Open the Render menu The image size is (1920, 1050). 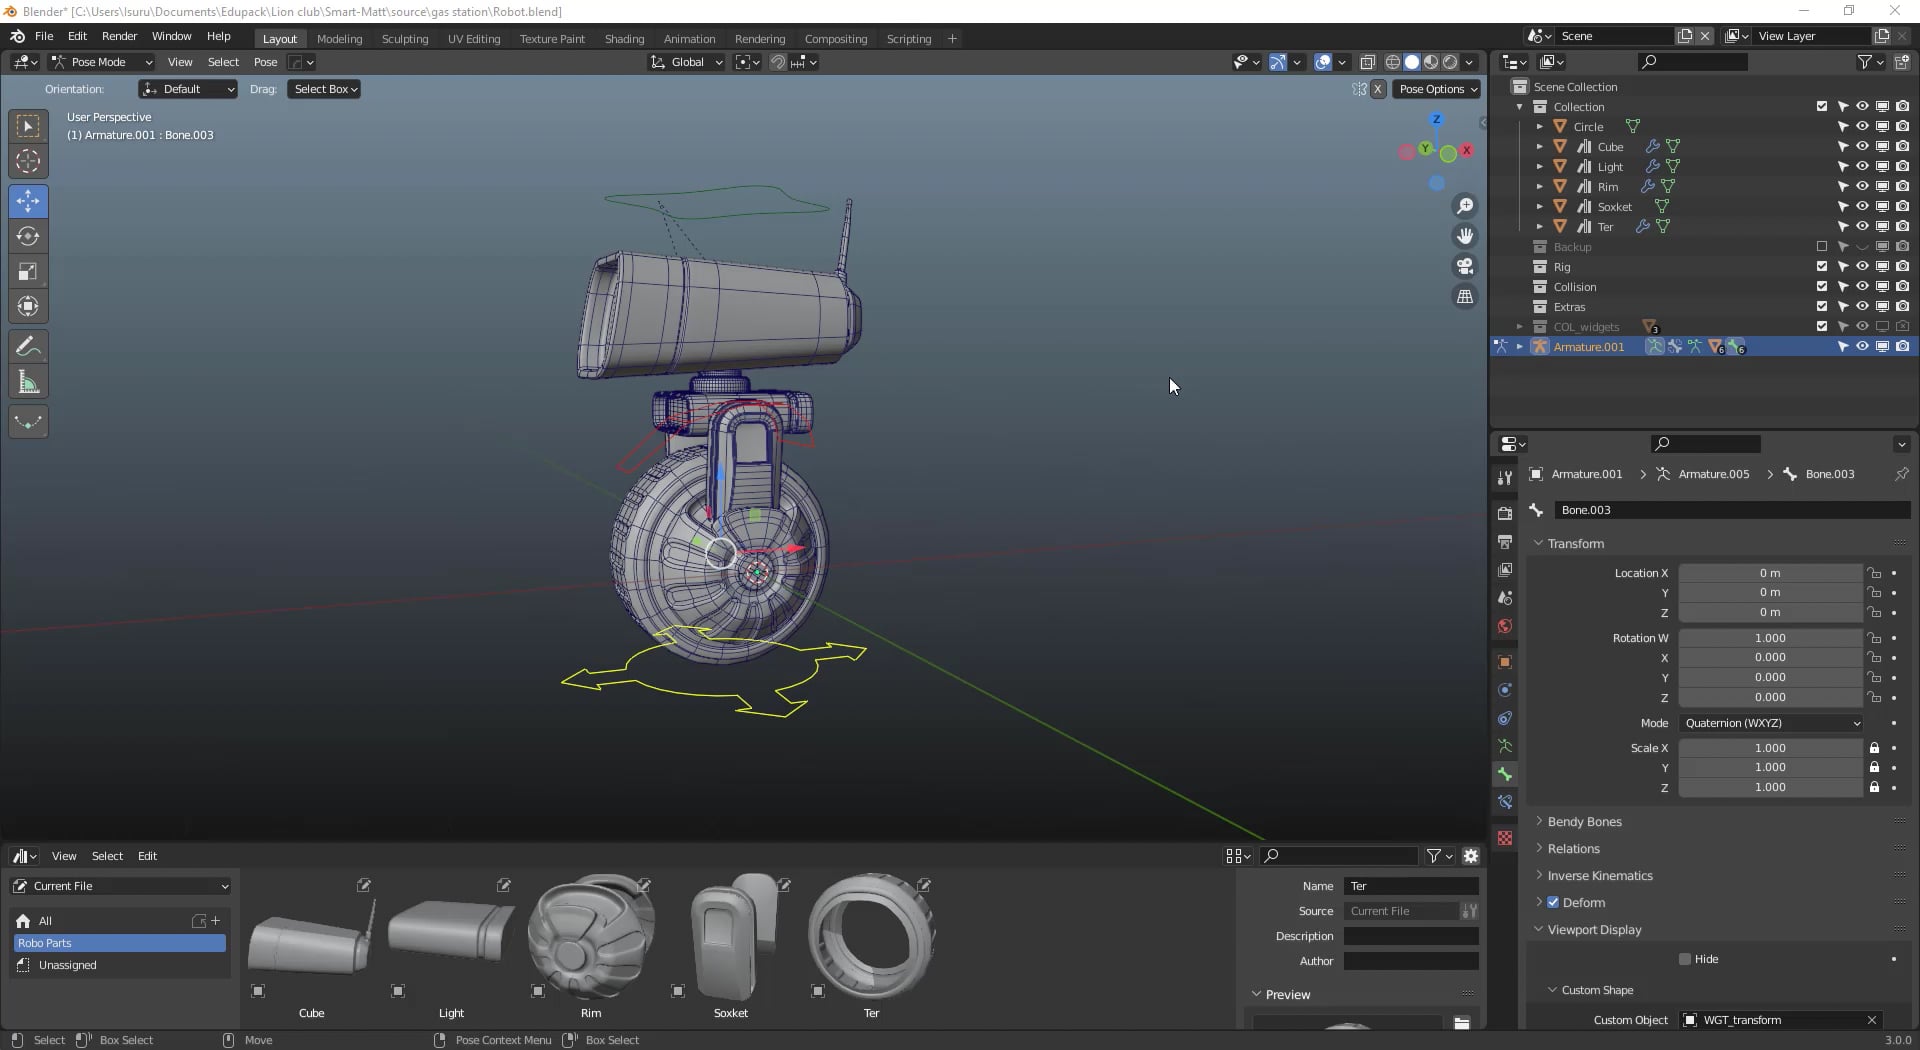119,36
